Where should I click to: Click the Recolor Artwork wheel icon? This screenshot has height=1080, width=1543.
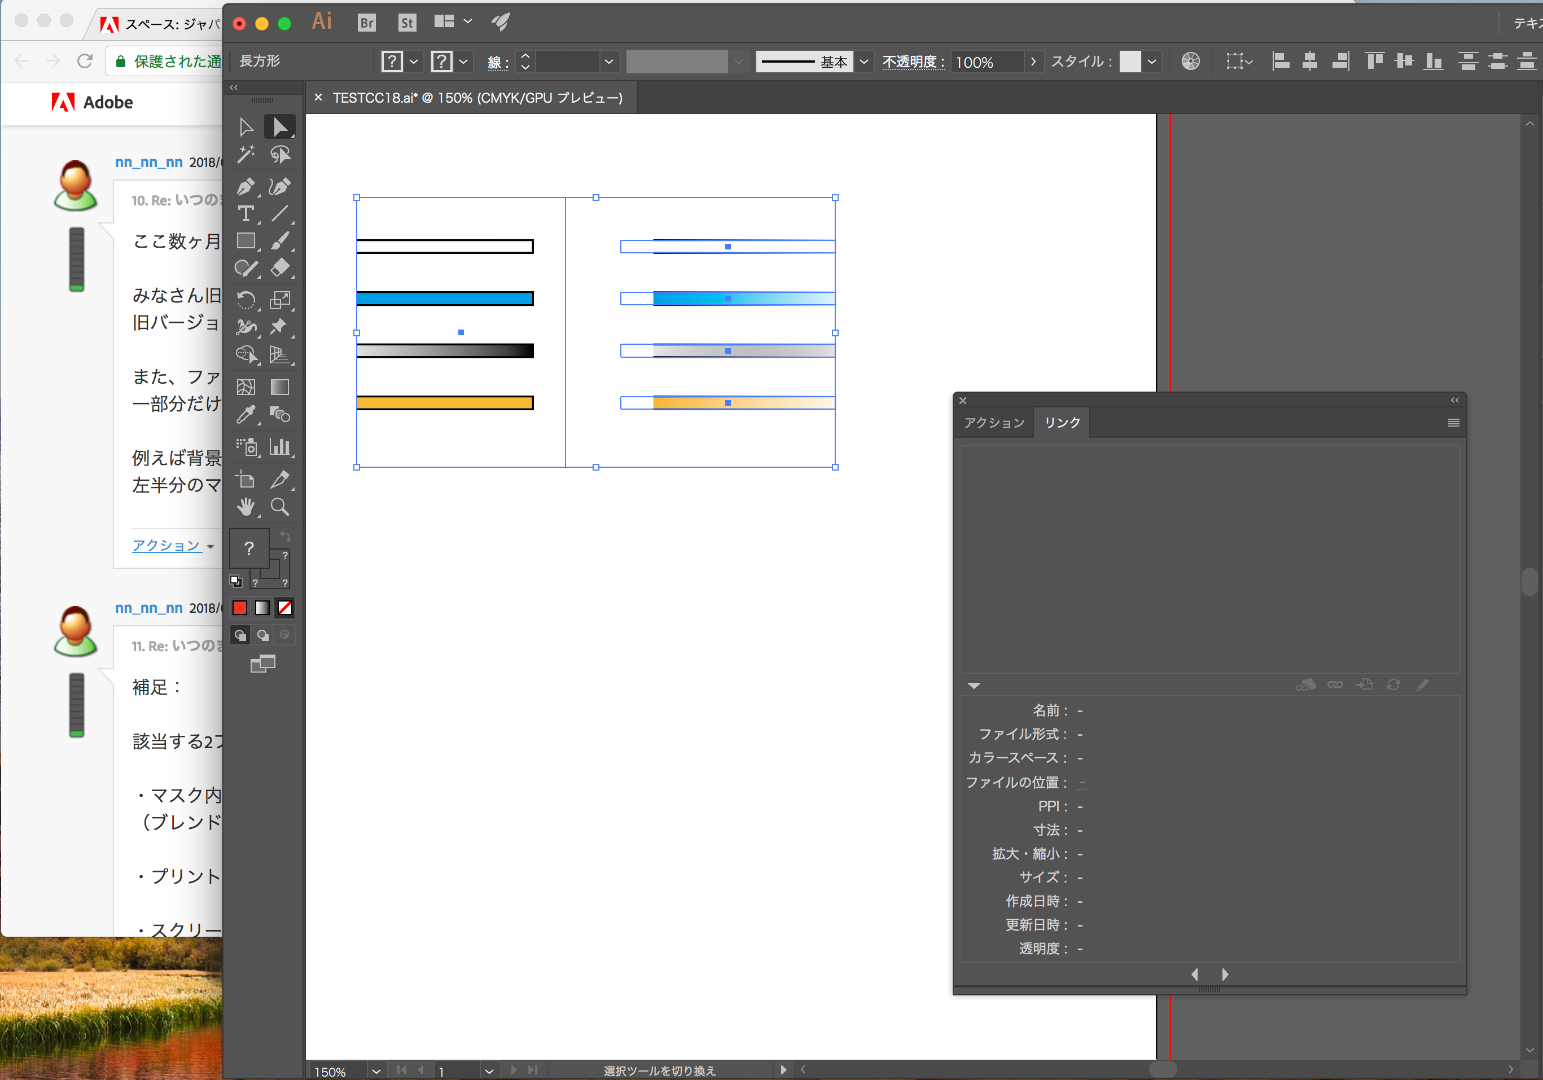(x=1190, y=61)
